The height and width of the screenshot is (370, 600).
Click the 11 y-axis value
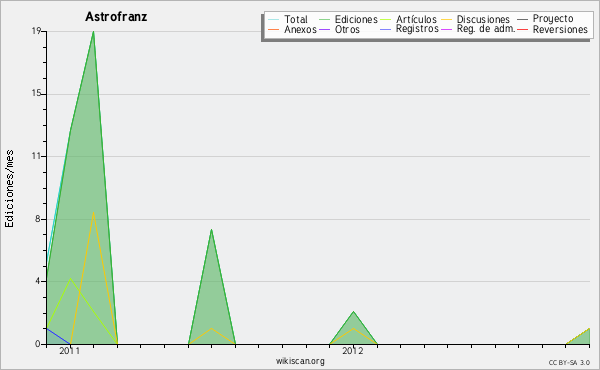coord(36,156)
